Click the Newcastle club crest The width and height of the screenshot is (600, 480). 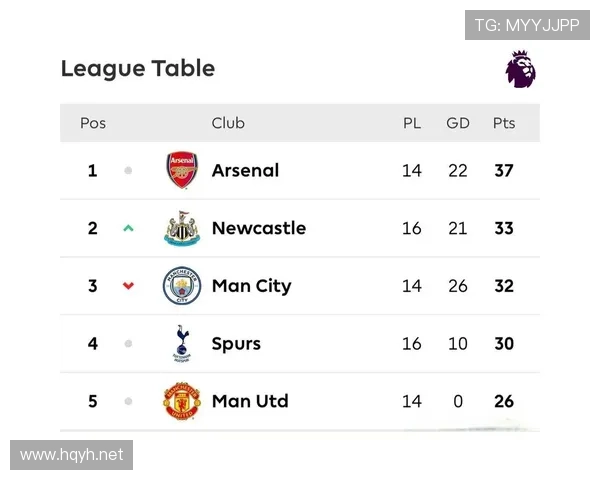click(182, 229)
